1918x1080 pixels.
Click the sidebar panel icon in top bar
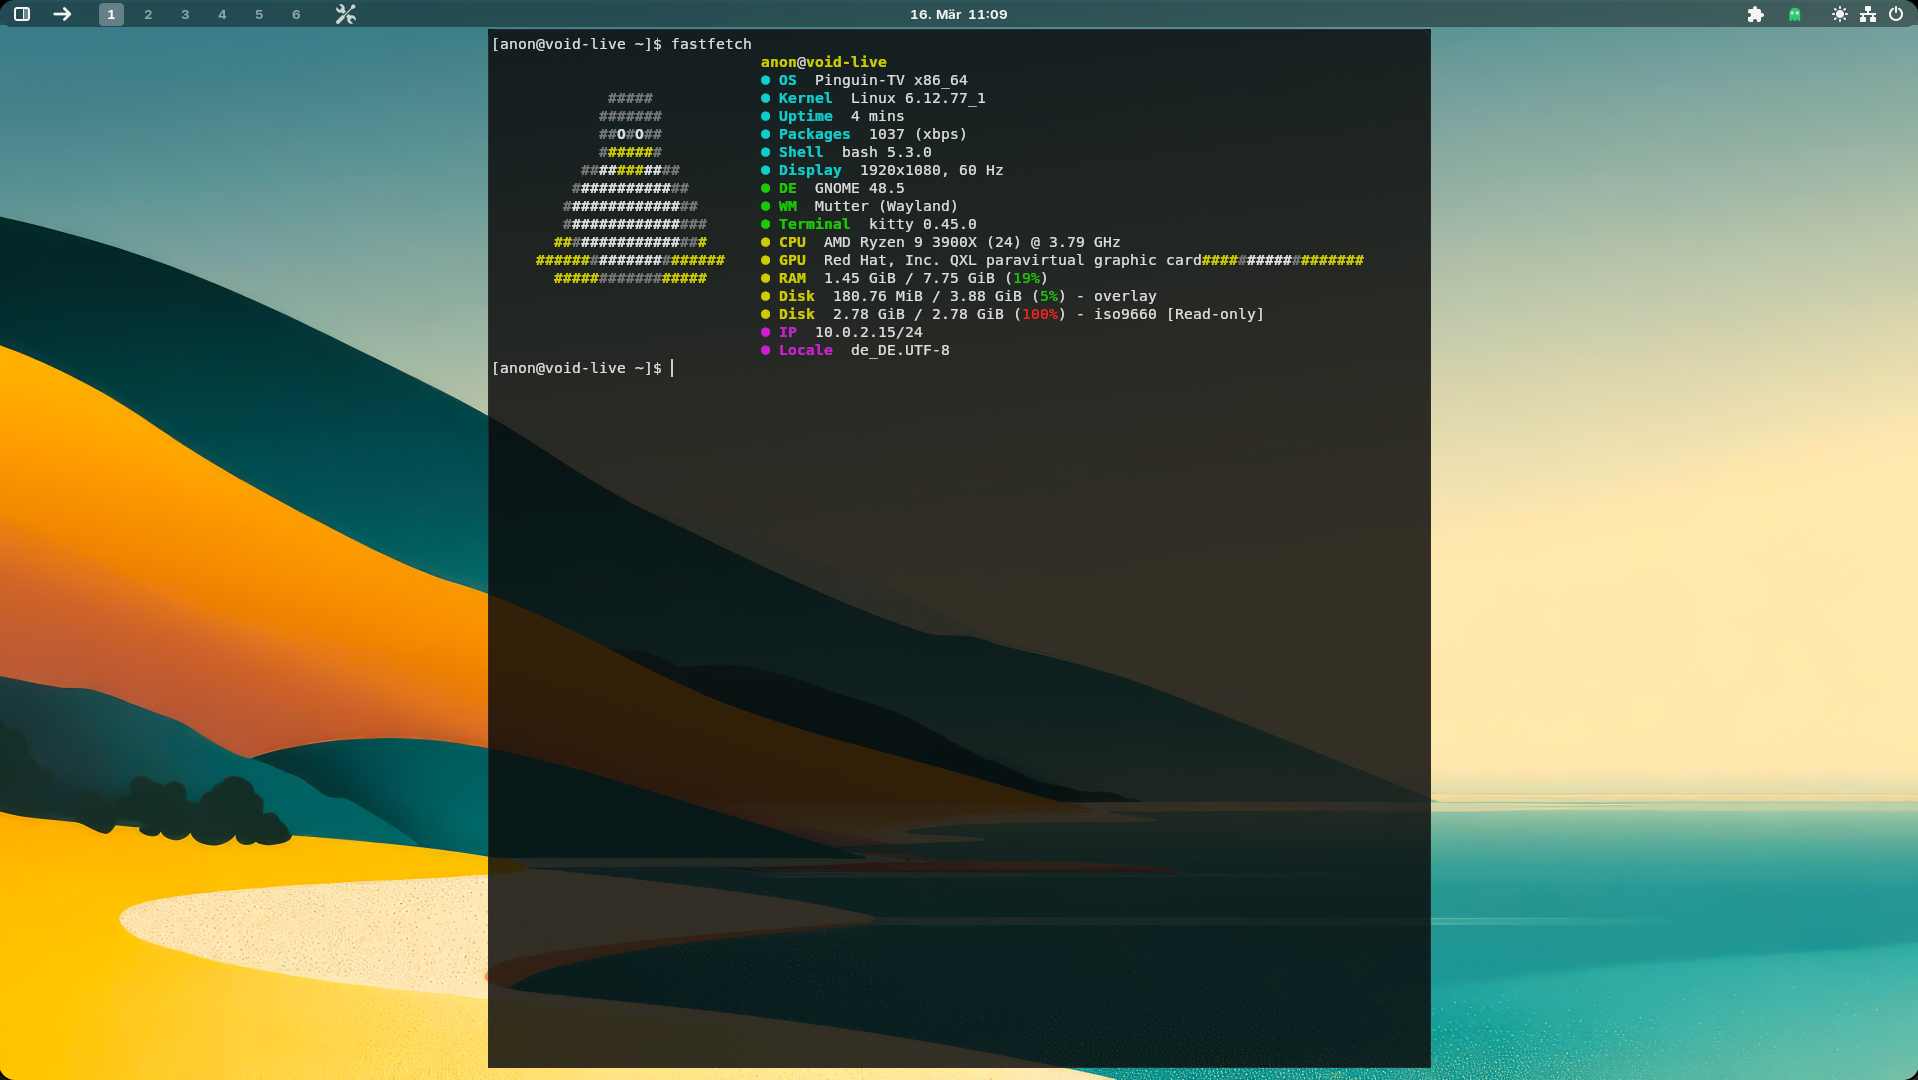[x=22, y=14]
